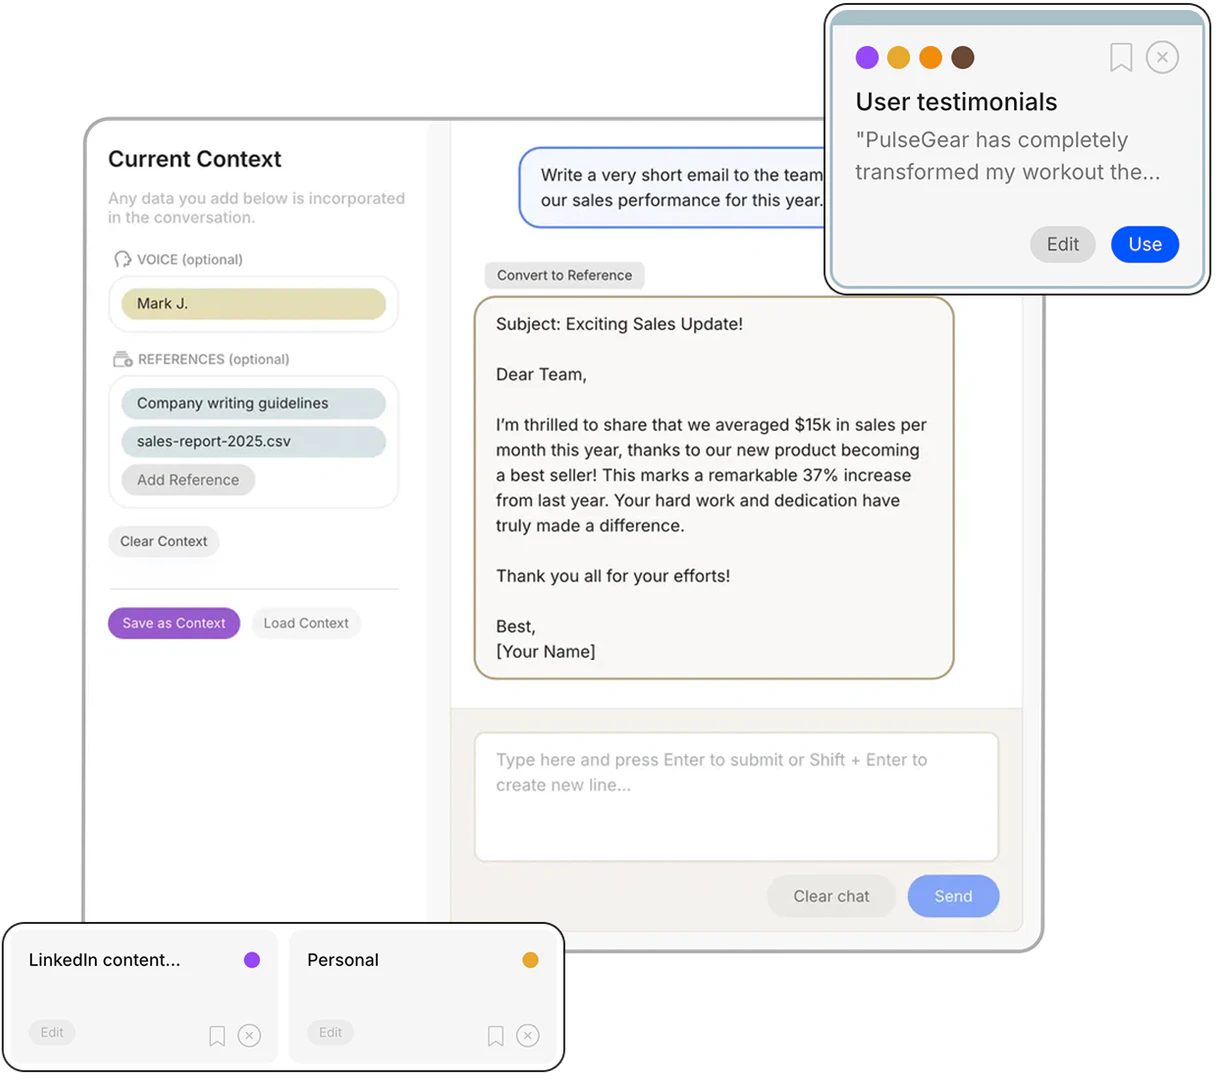Click the yellow indicator on the Personal card
1216x1080 pixels.
[x=530, y=959]
